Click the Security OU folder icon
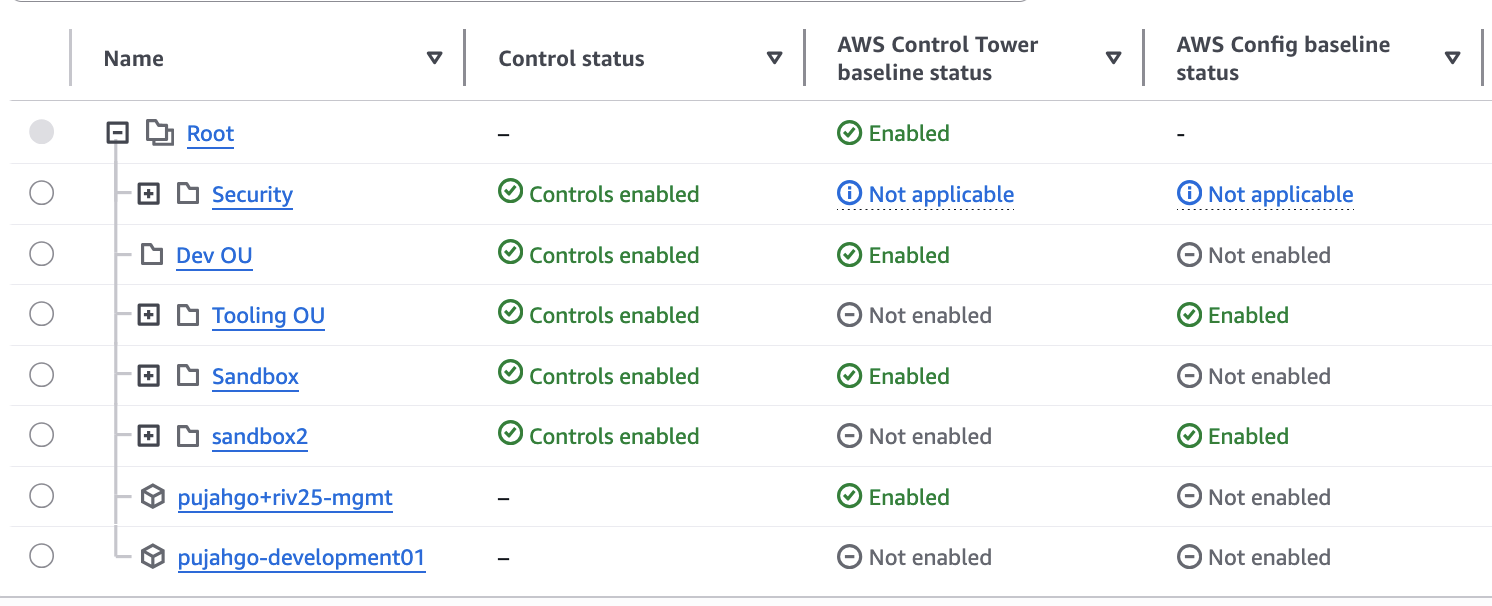 188,194
